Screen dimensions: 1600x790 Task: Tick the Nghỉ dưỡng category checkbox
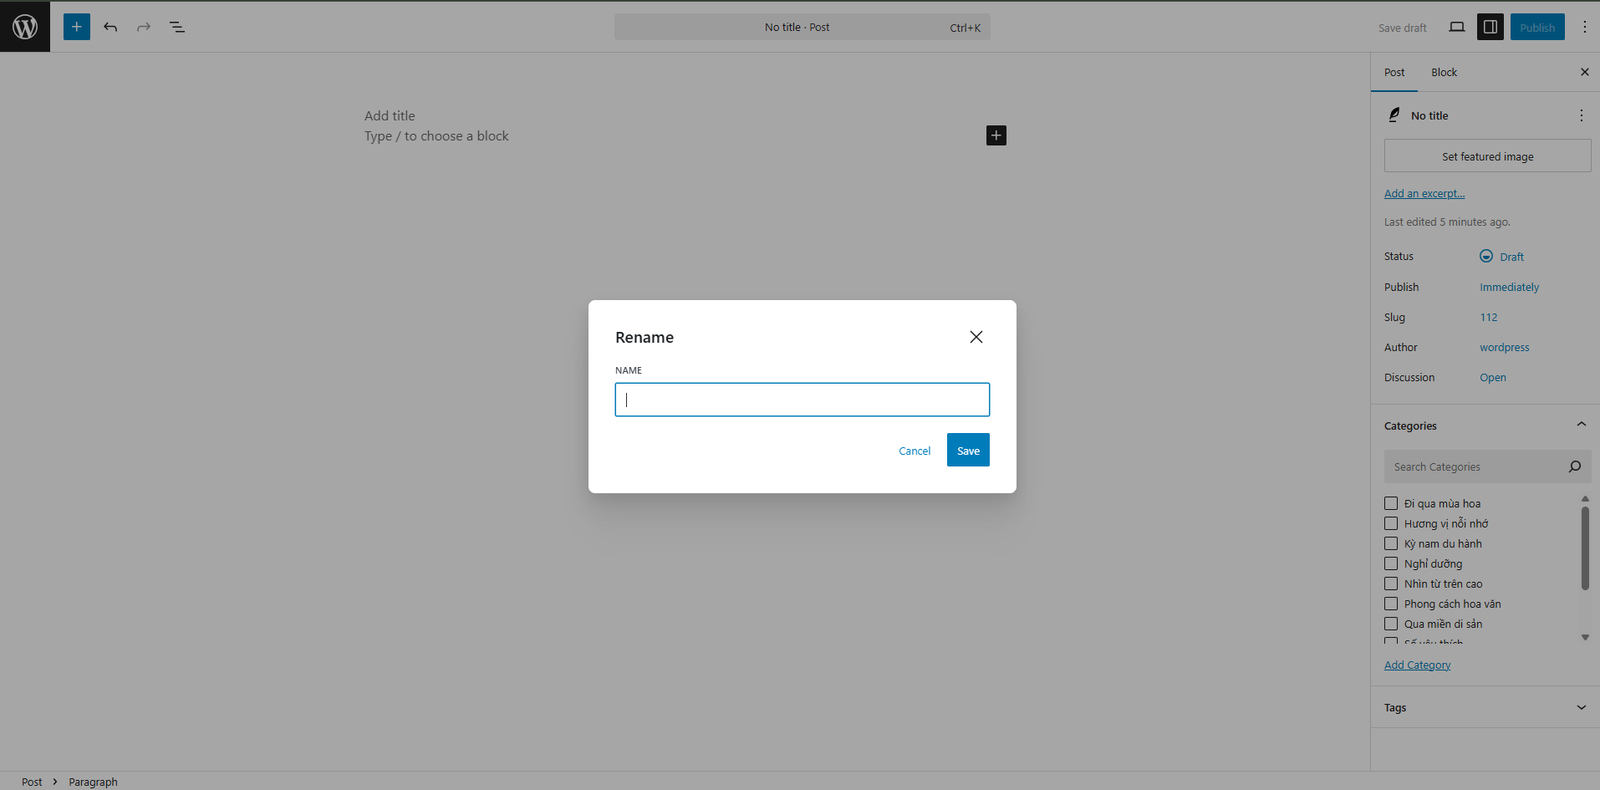(1391, 564)
